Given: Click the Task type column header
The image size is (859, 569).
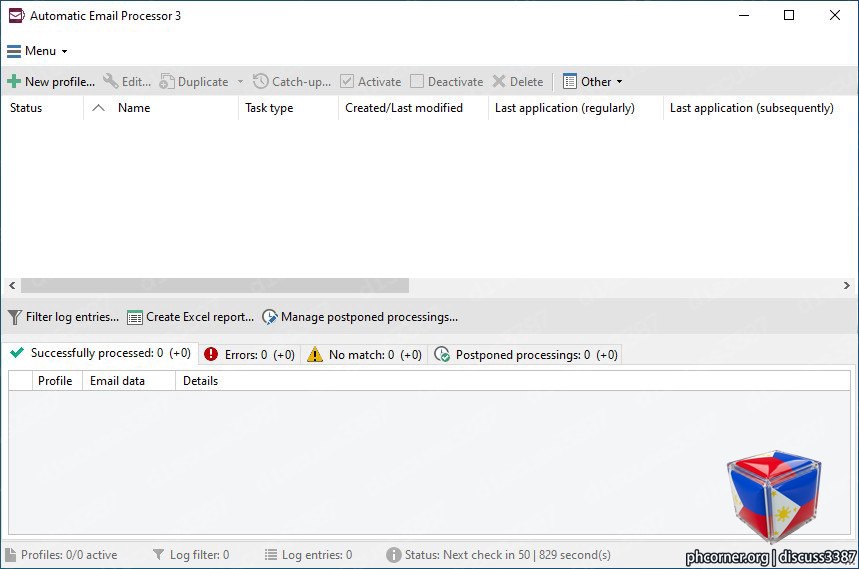Looking at the screenshot, I should 289,108.
